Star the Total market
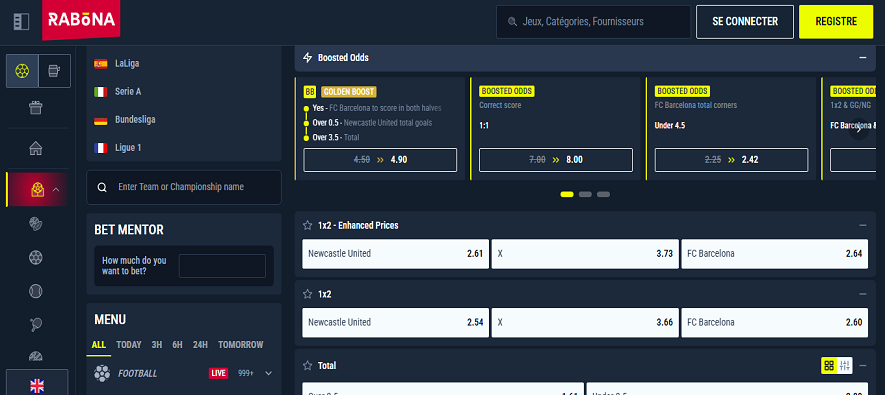The width and height of the screenshot is (885, 395). 308,366
